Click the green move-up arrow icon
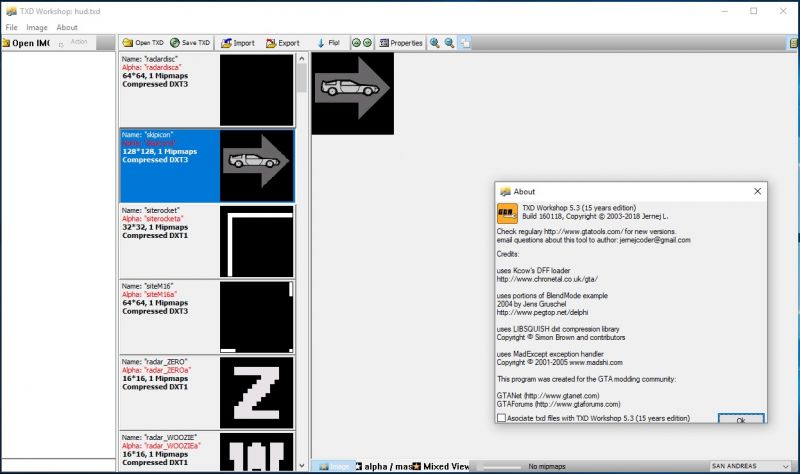 tap(356, 43)
